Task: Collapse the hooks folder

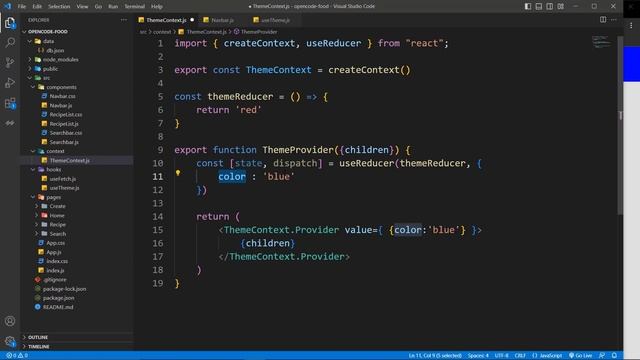Action: tap(53, 169)
